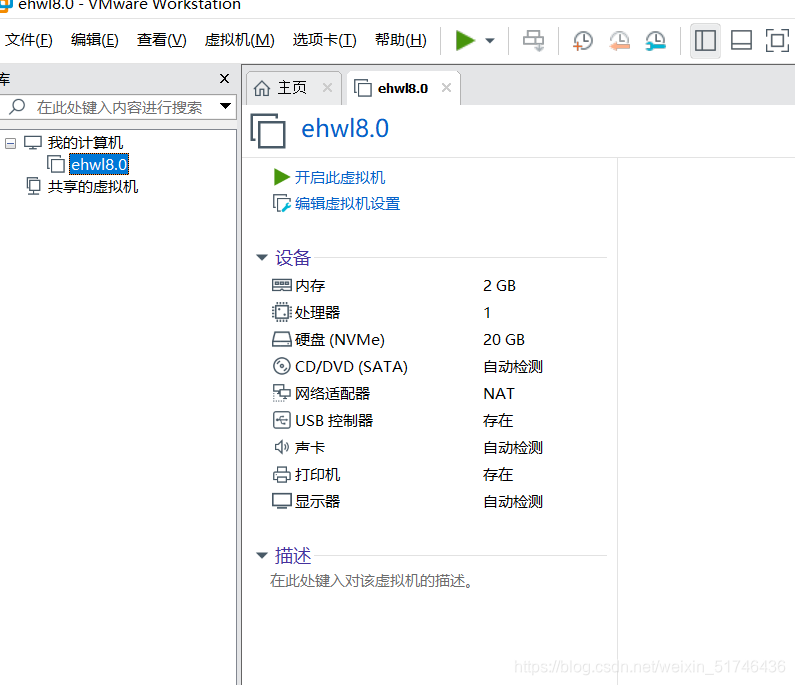Click the 声卡 speaker icon
This screenshot has width=795, height=685.
tap(281, 447)
